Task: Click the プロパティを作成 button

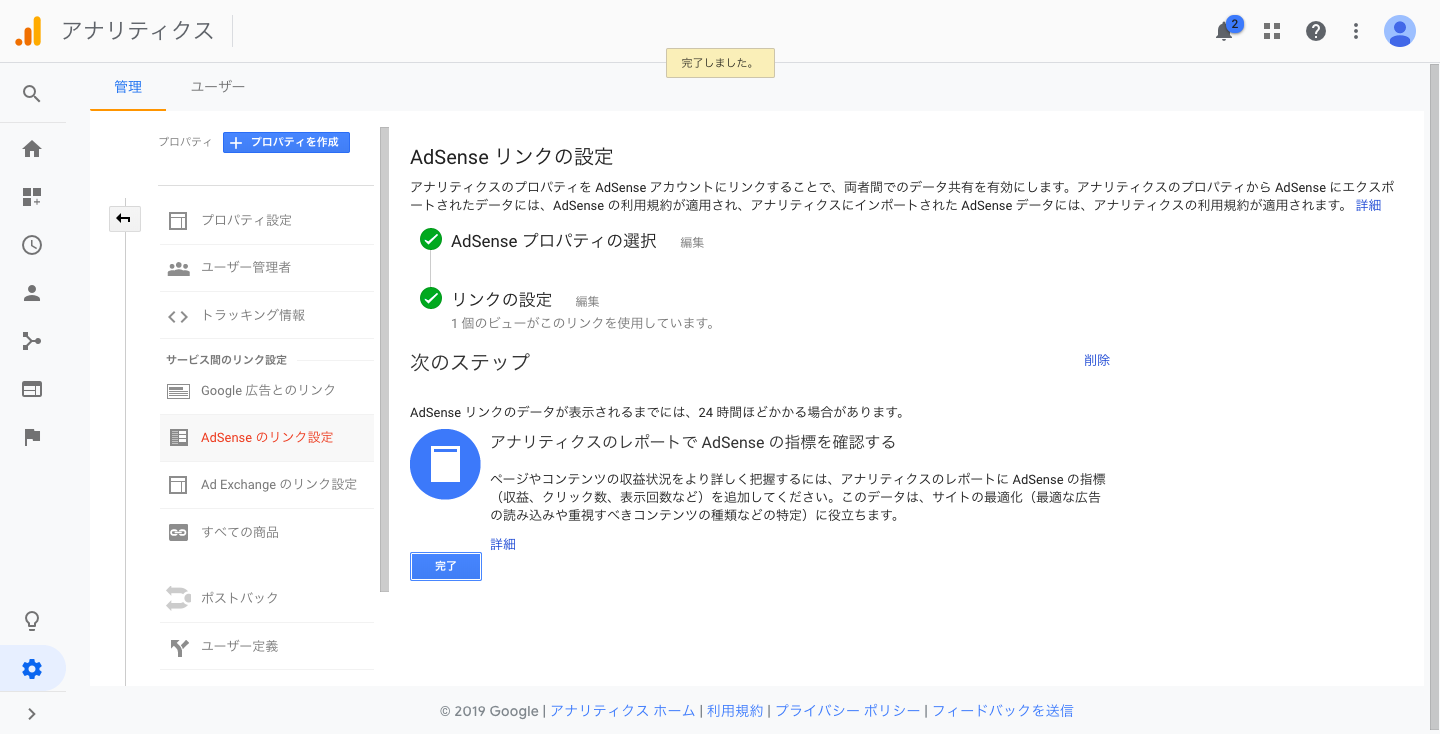Action: click(286, 142)
